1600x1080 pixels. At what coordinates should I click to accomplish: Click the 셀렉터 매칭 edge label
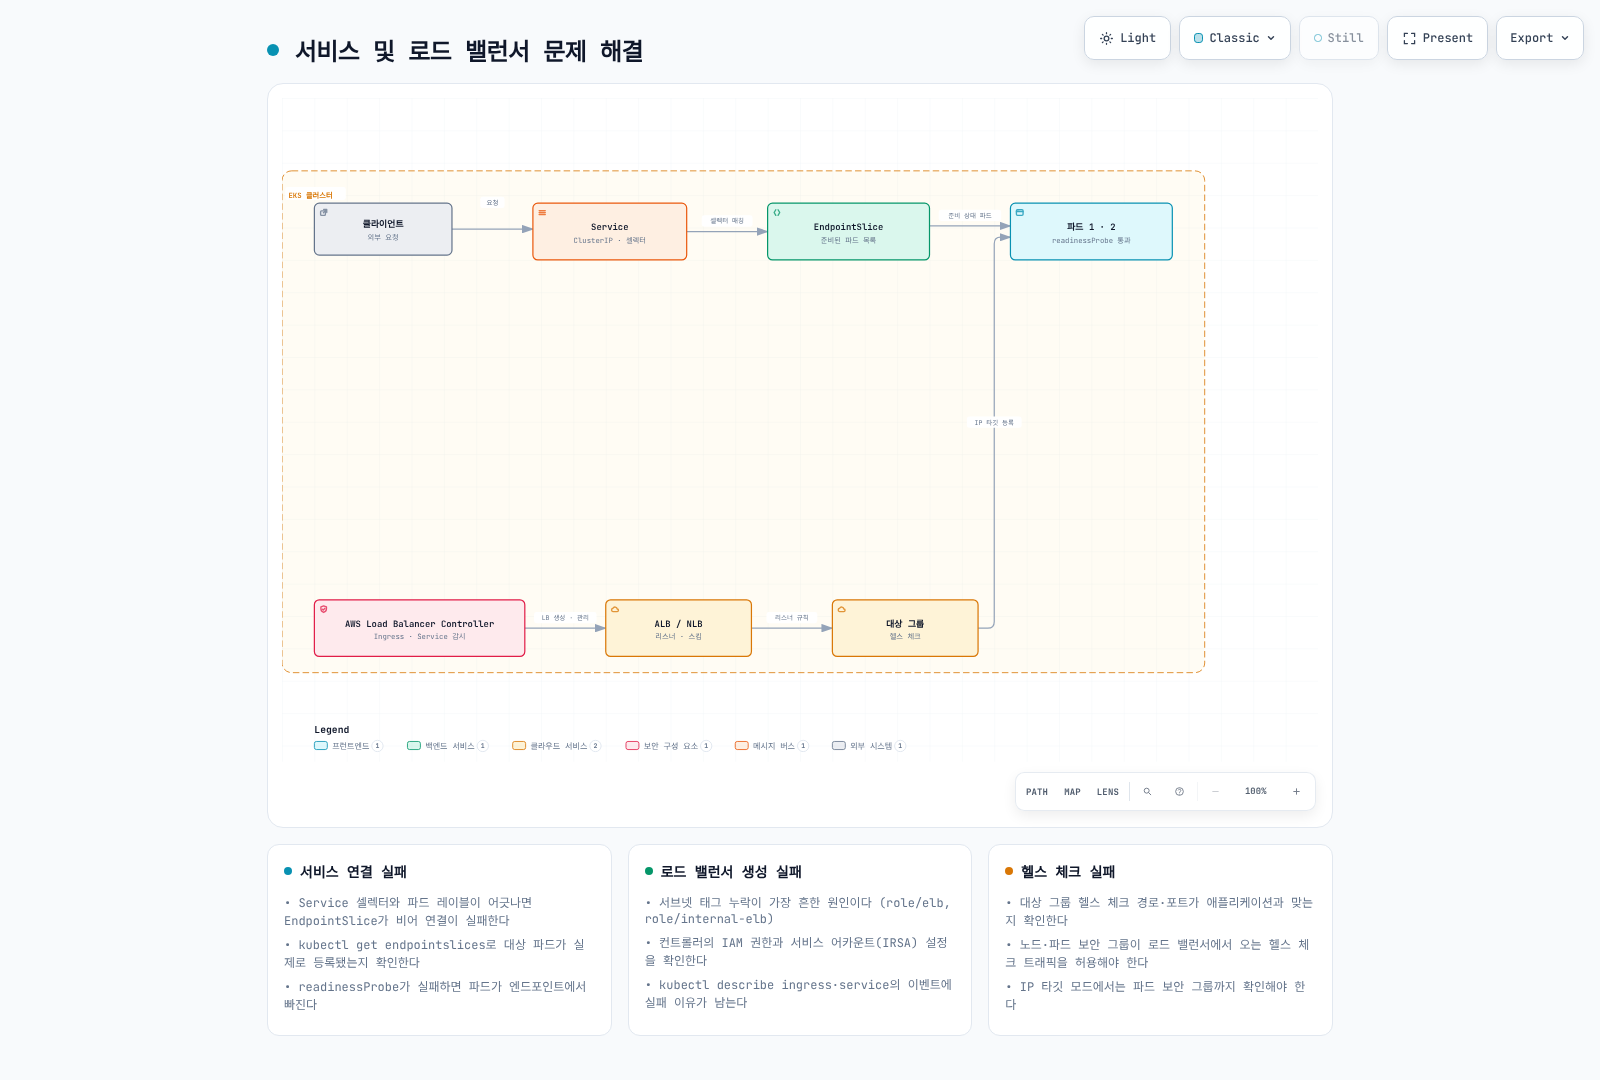(x=727, y=221)
